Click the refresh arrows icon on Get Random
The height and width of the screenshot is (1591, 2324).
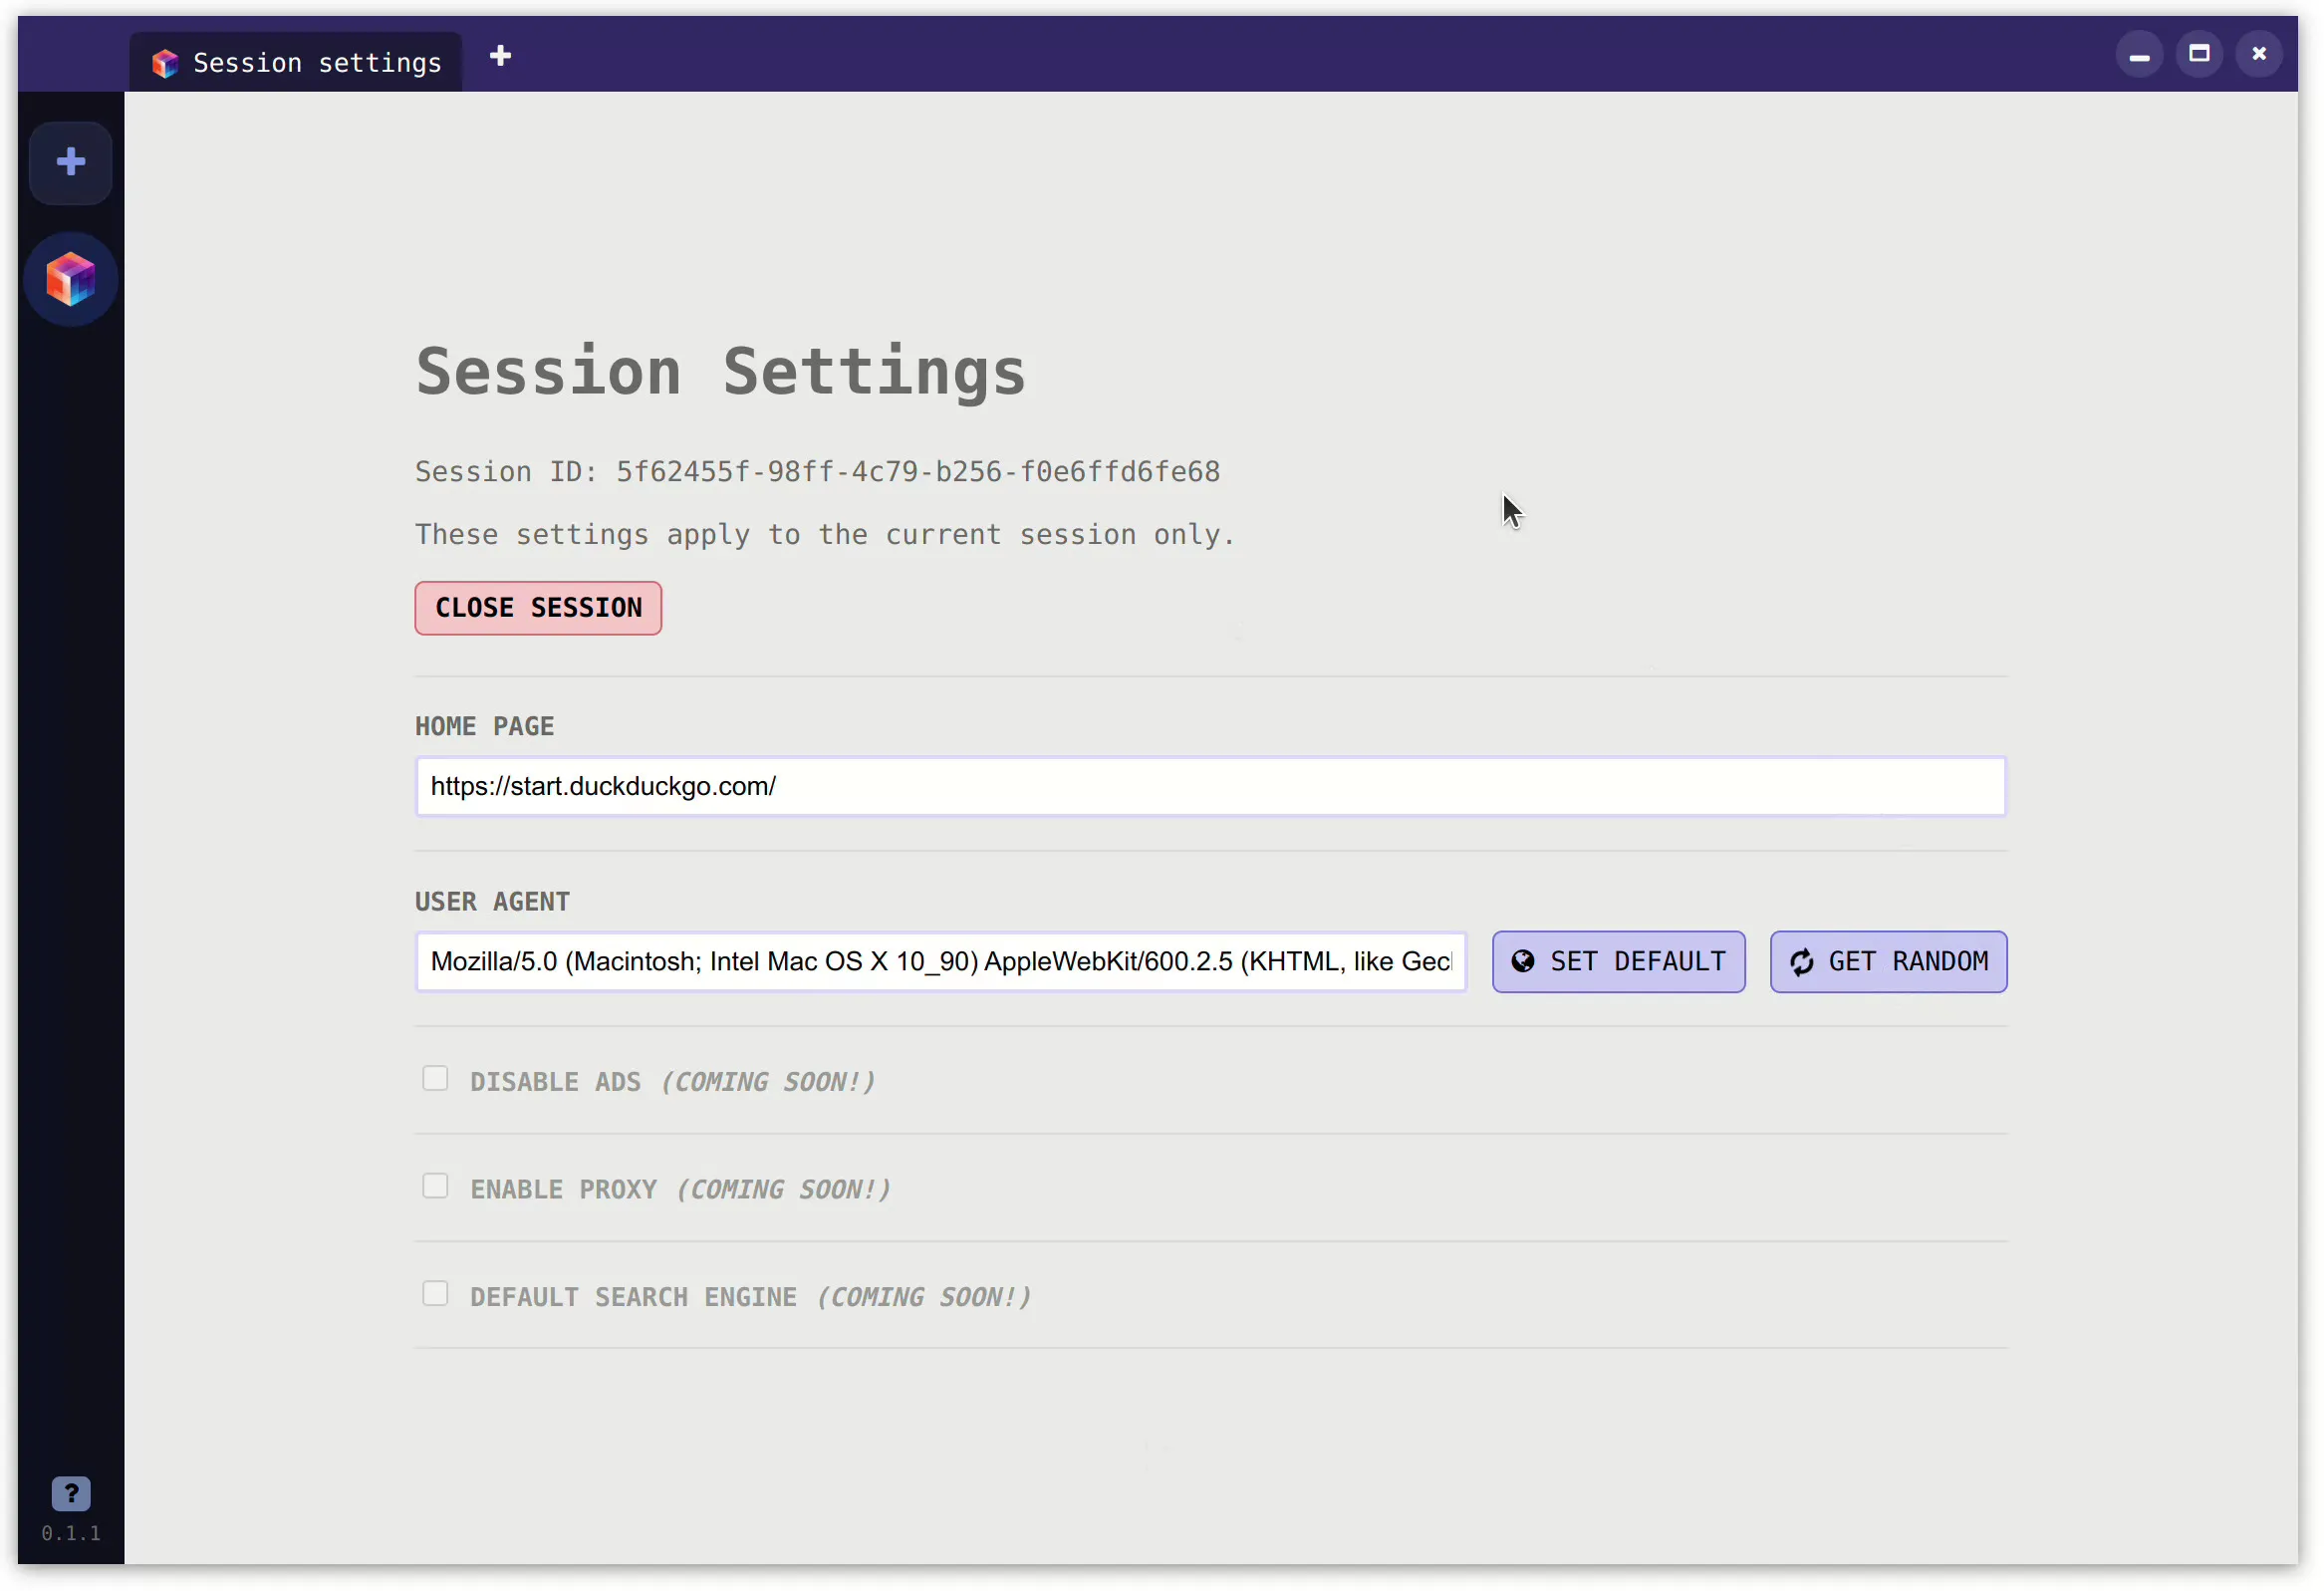(1801, 962)
